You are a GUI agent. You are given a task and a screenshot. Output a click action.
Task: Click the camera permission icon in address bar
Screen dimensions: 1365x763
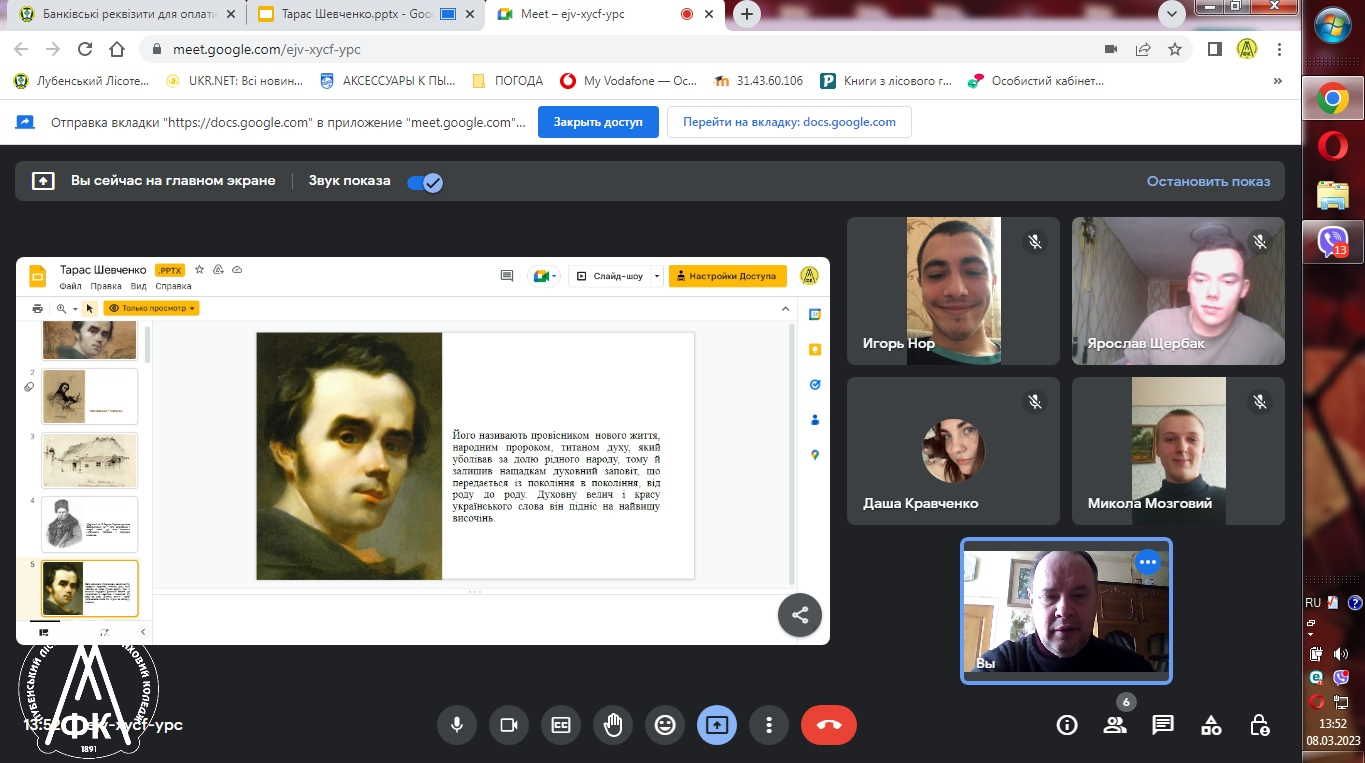click(x=1110, y=49)
